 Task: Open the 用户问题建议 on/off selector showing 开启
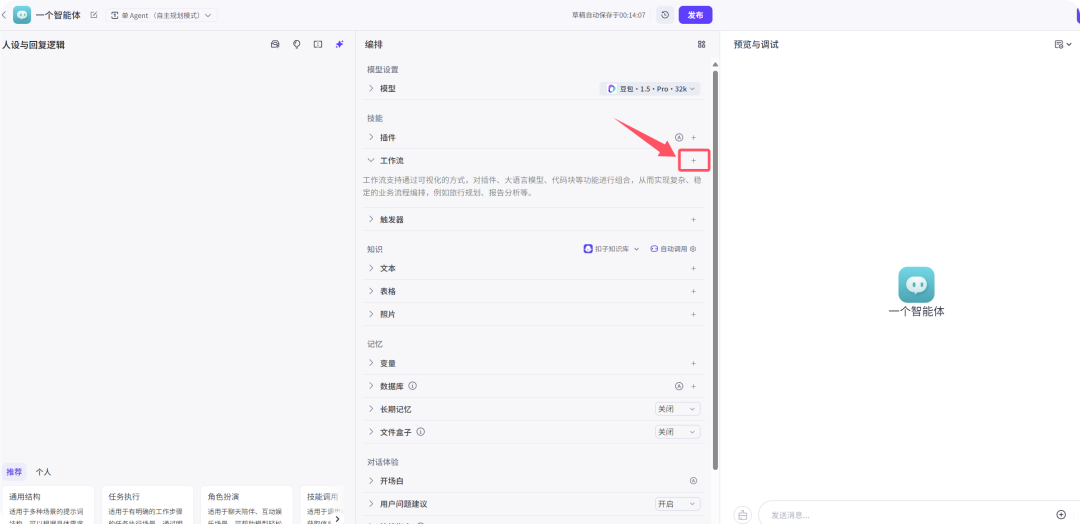click(x=677, y=503)
